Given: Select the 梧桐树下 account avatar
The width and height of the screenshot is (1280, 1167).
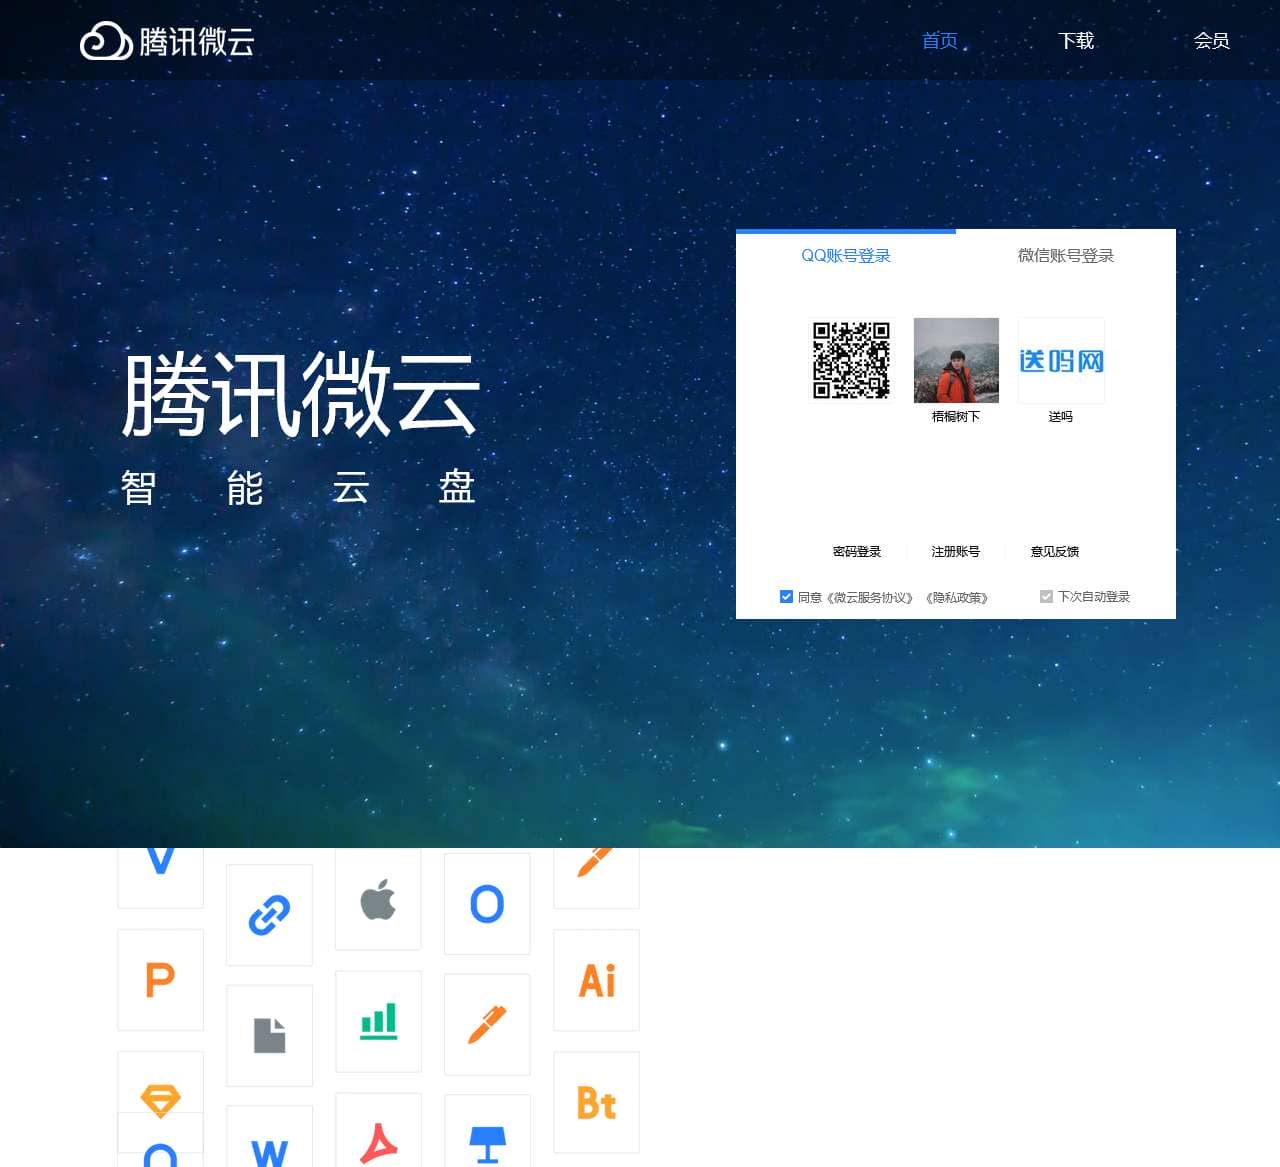Looking at the screenshot, I should click(956, 360).
